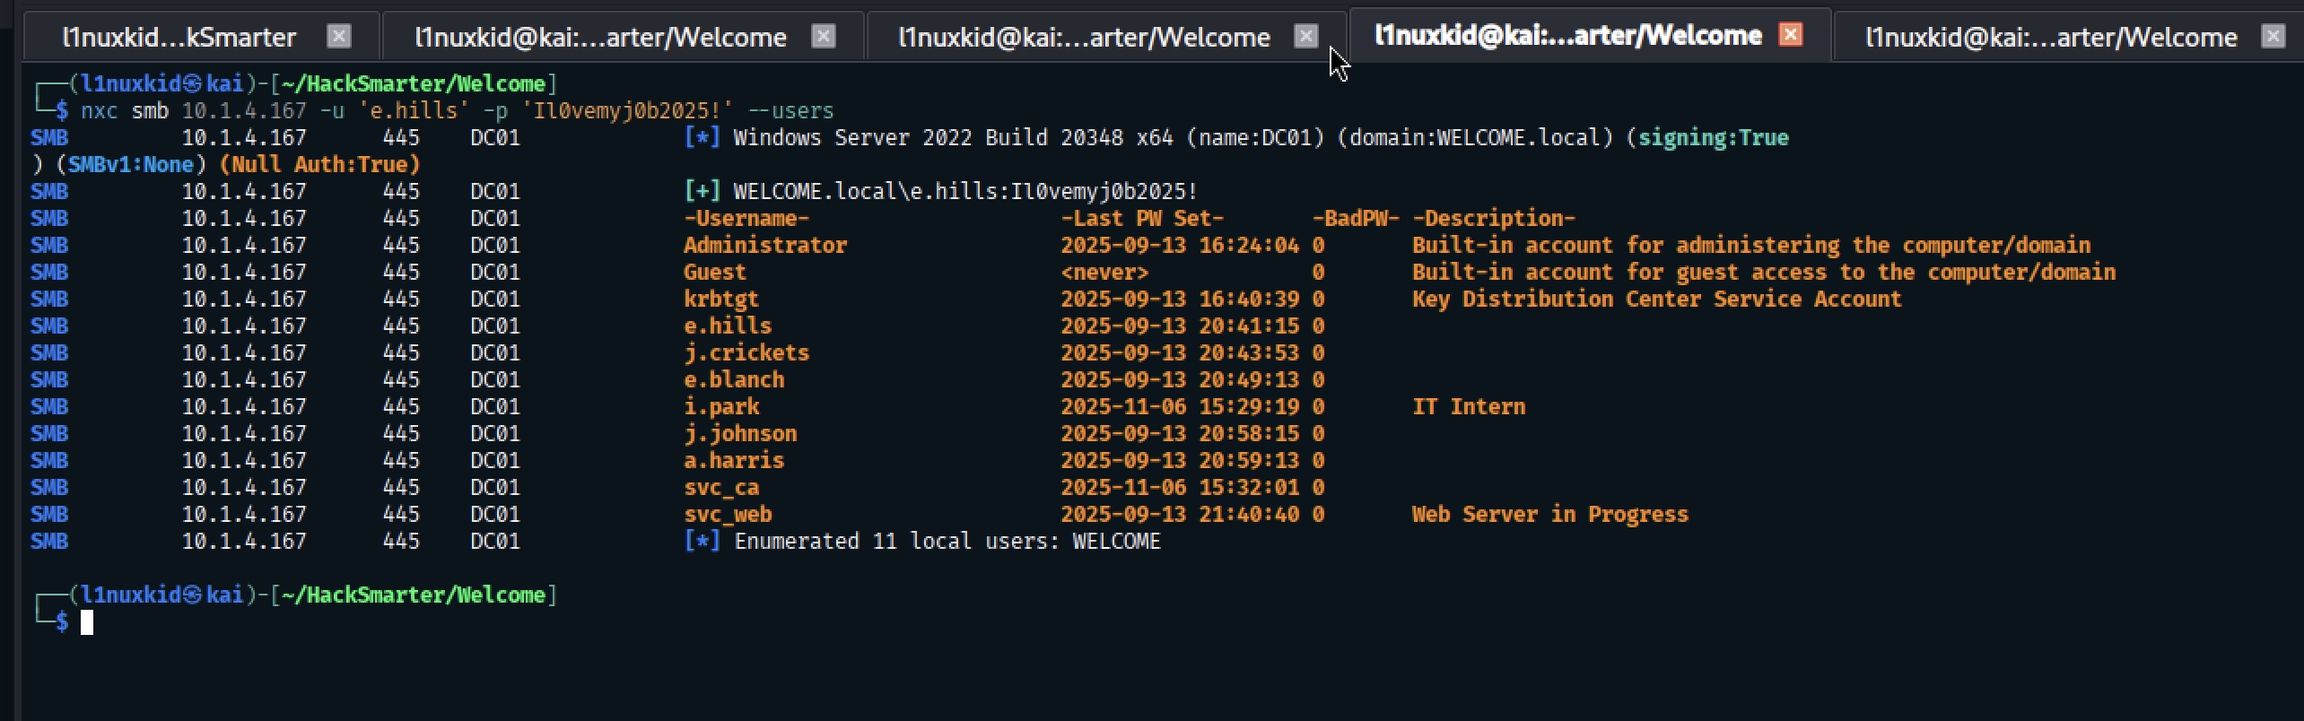Click the 'Enumerated 11 local users' line
The image size is (2304, 721).
tap(946, 542)
